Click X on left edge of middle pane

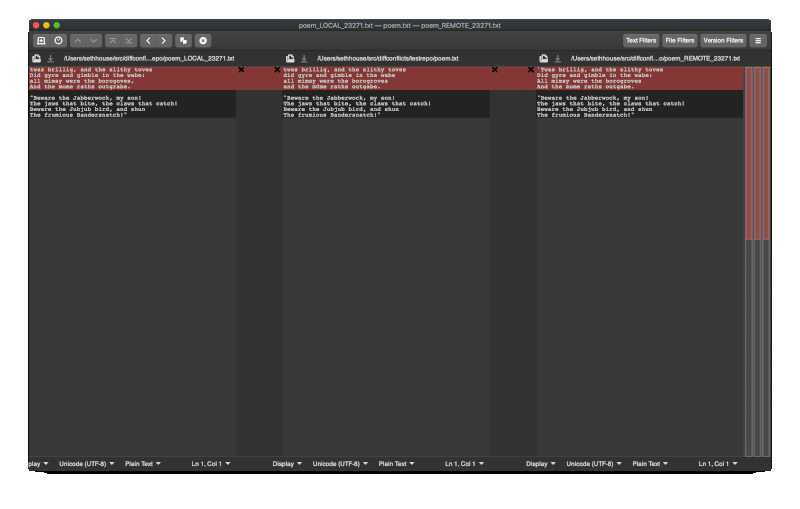tap(277, 70)
